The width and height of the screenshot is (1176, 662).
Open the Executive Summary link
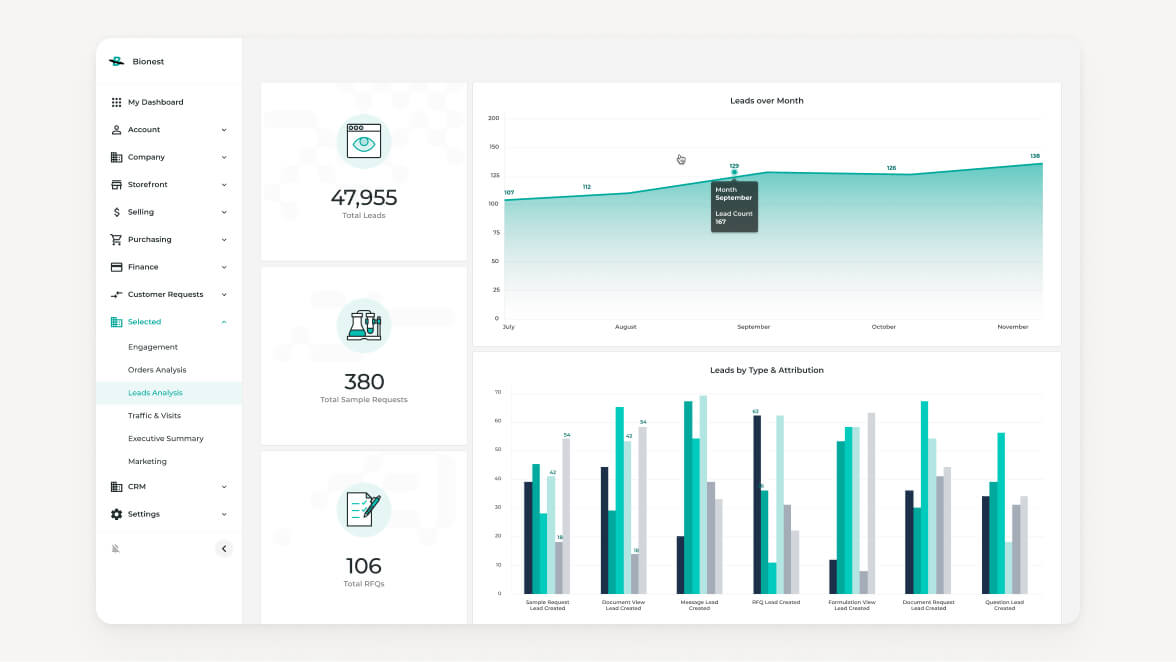[x=165, y=439]
